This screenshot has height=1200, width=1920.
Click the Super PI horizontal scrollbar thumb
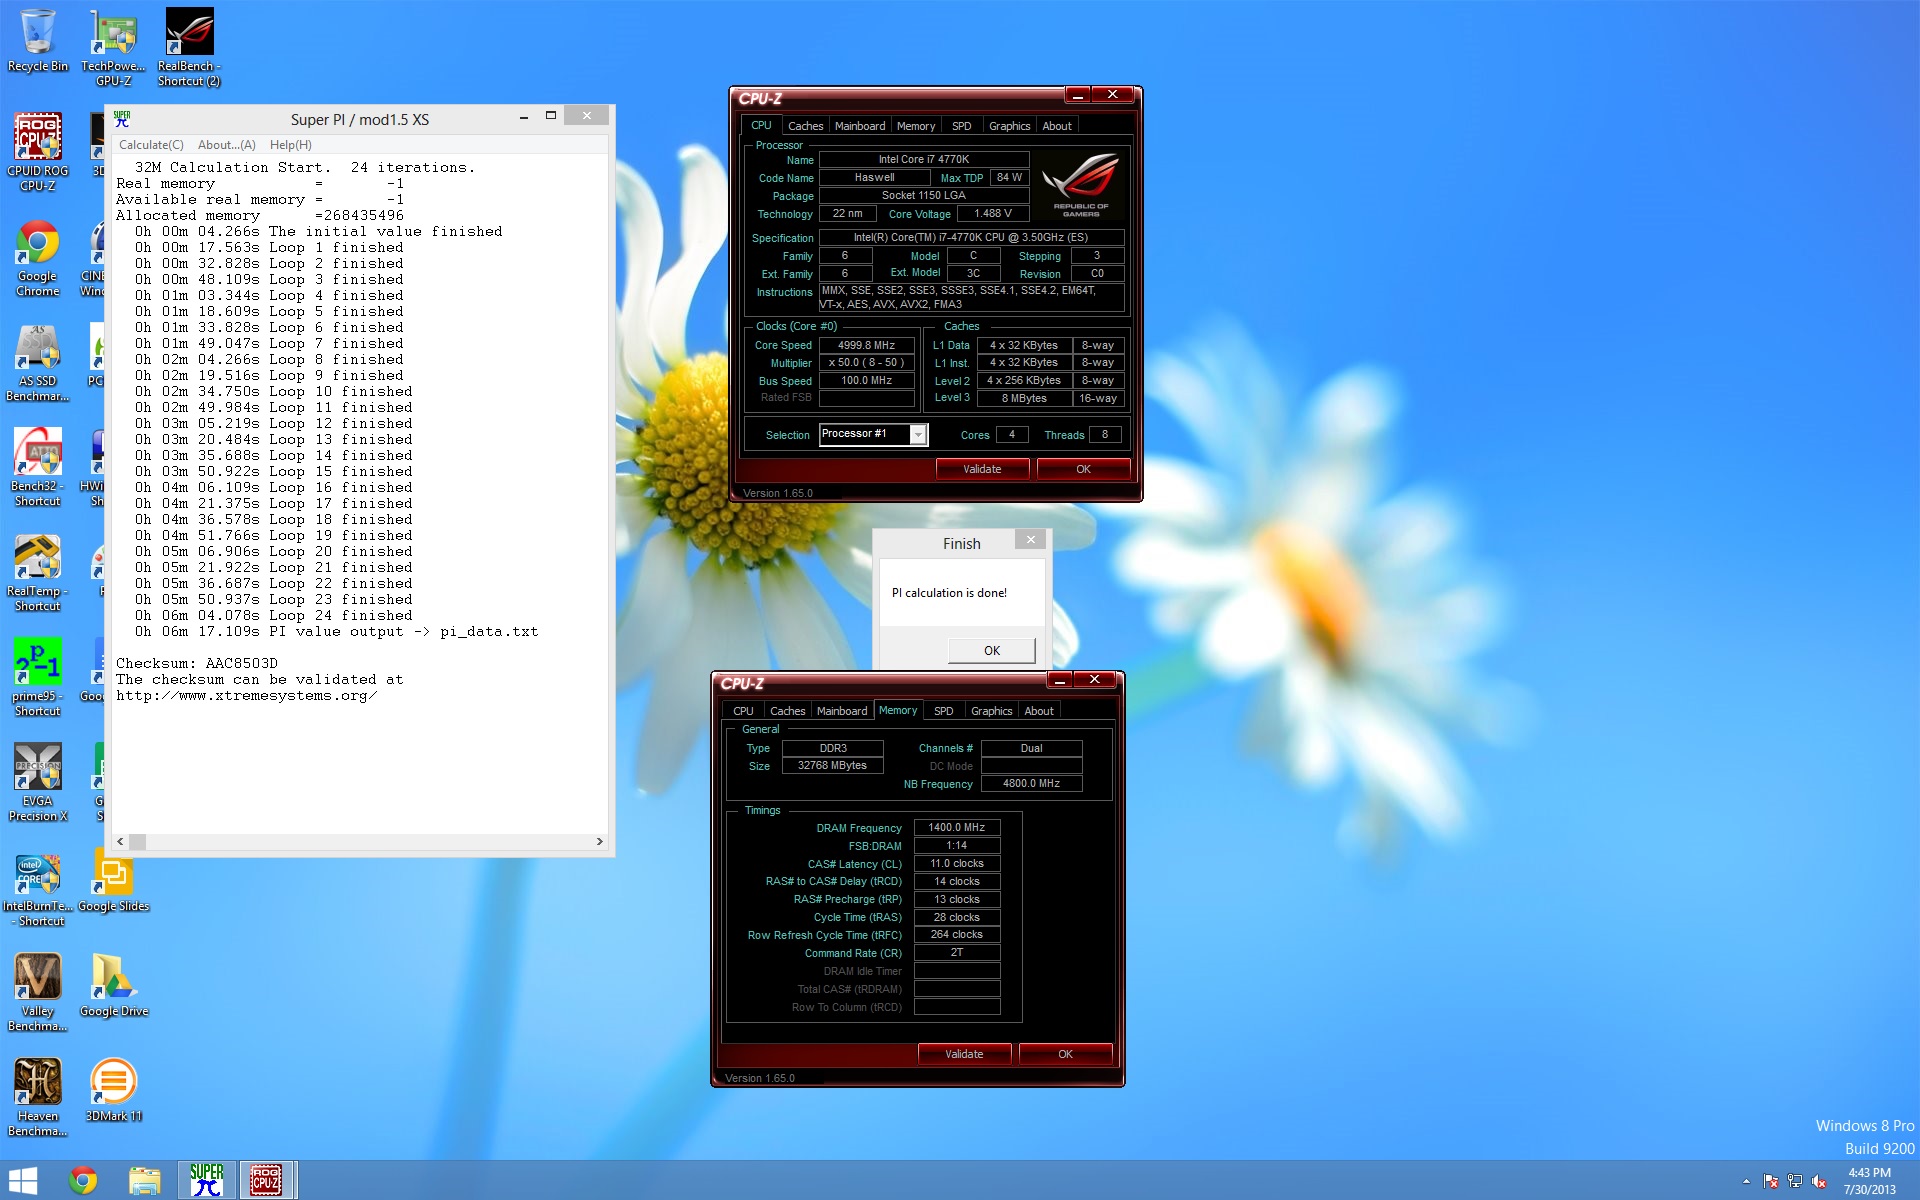click(x=138, y=842)
